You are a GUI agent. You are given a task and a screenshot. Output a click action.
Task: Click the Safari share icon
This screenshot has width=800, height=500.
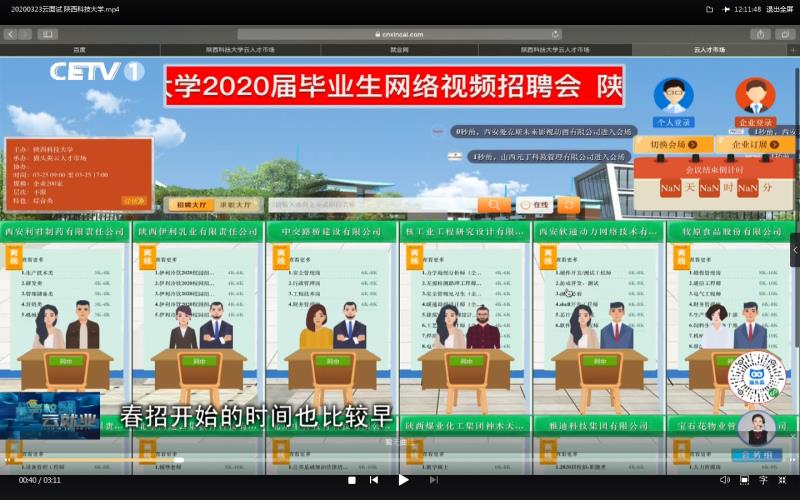click(x=759, y=34)
